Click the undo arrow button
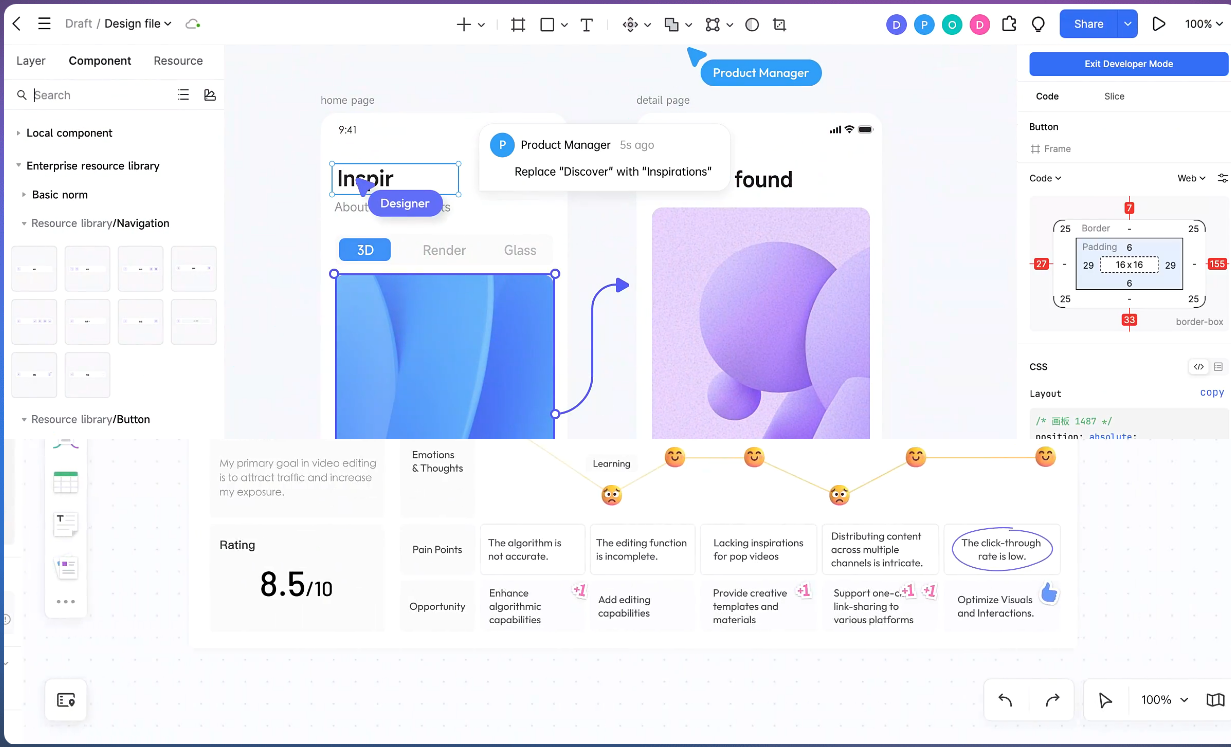This screenshot has height=747, width=1231. (x=1005, y=700)
